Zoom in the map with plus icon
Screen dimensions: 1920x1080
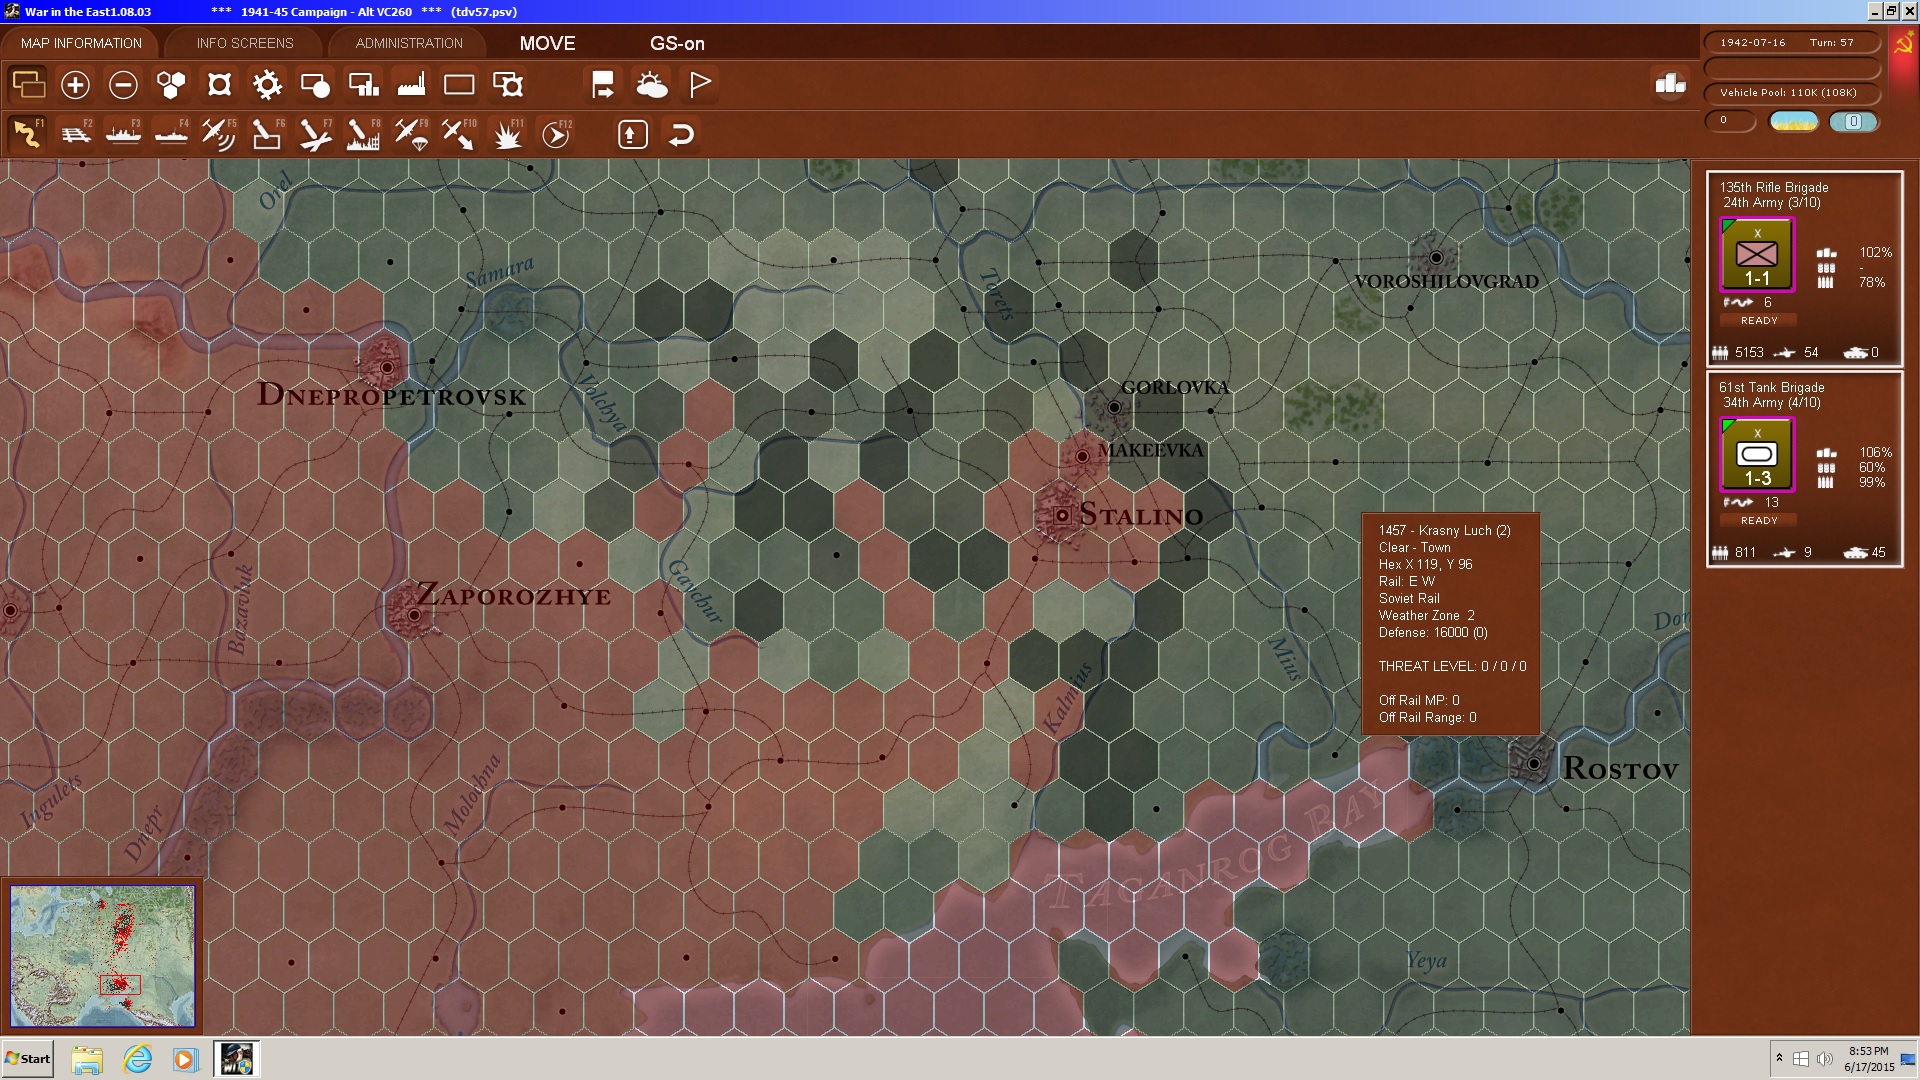(x=75, y=85)
